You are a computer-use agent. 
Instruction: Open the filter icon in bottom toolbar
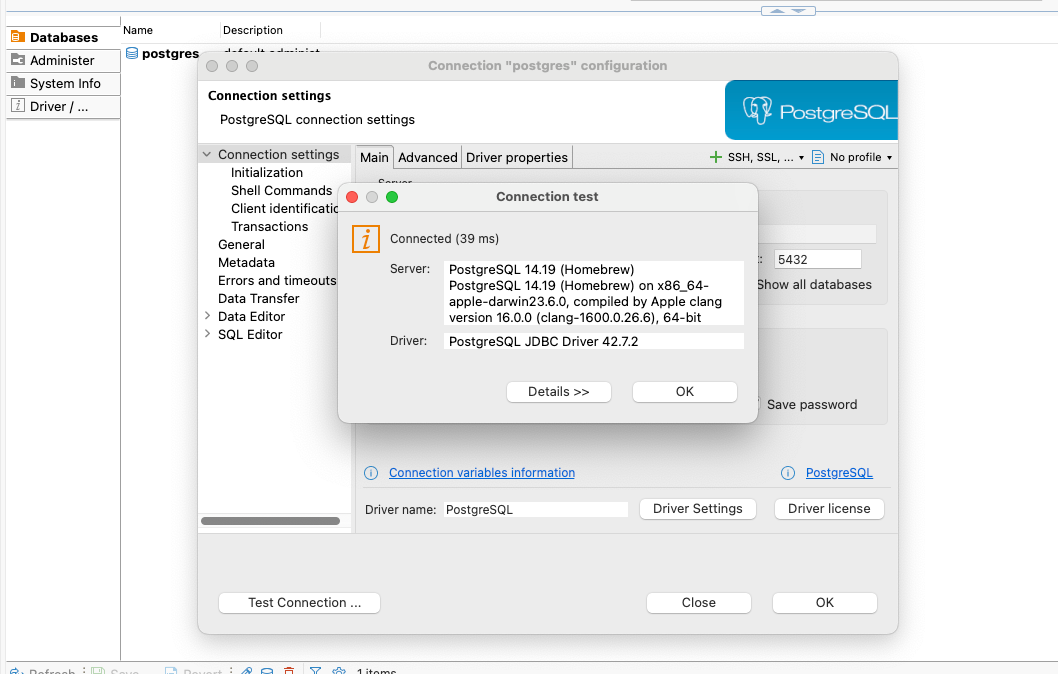[315, 670]
